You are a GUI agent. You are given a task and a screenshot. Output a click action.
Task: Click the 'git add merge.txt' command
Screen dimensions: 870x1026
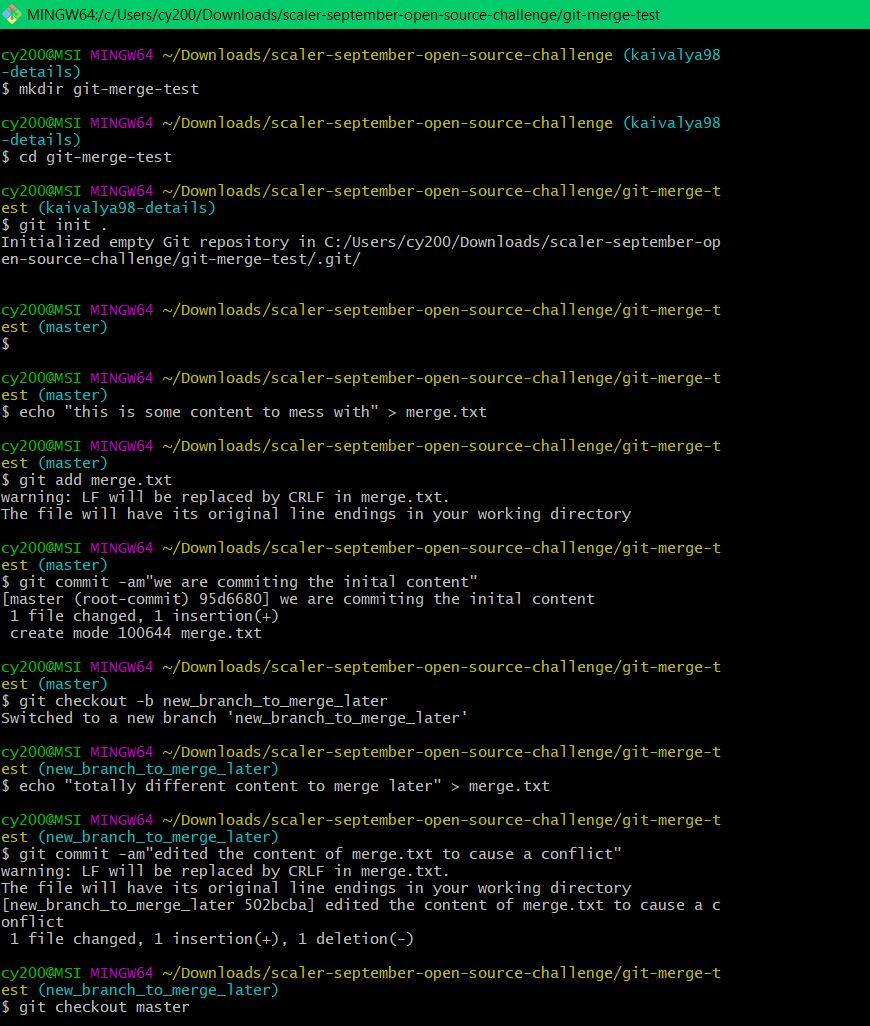(x=86, y=480)
